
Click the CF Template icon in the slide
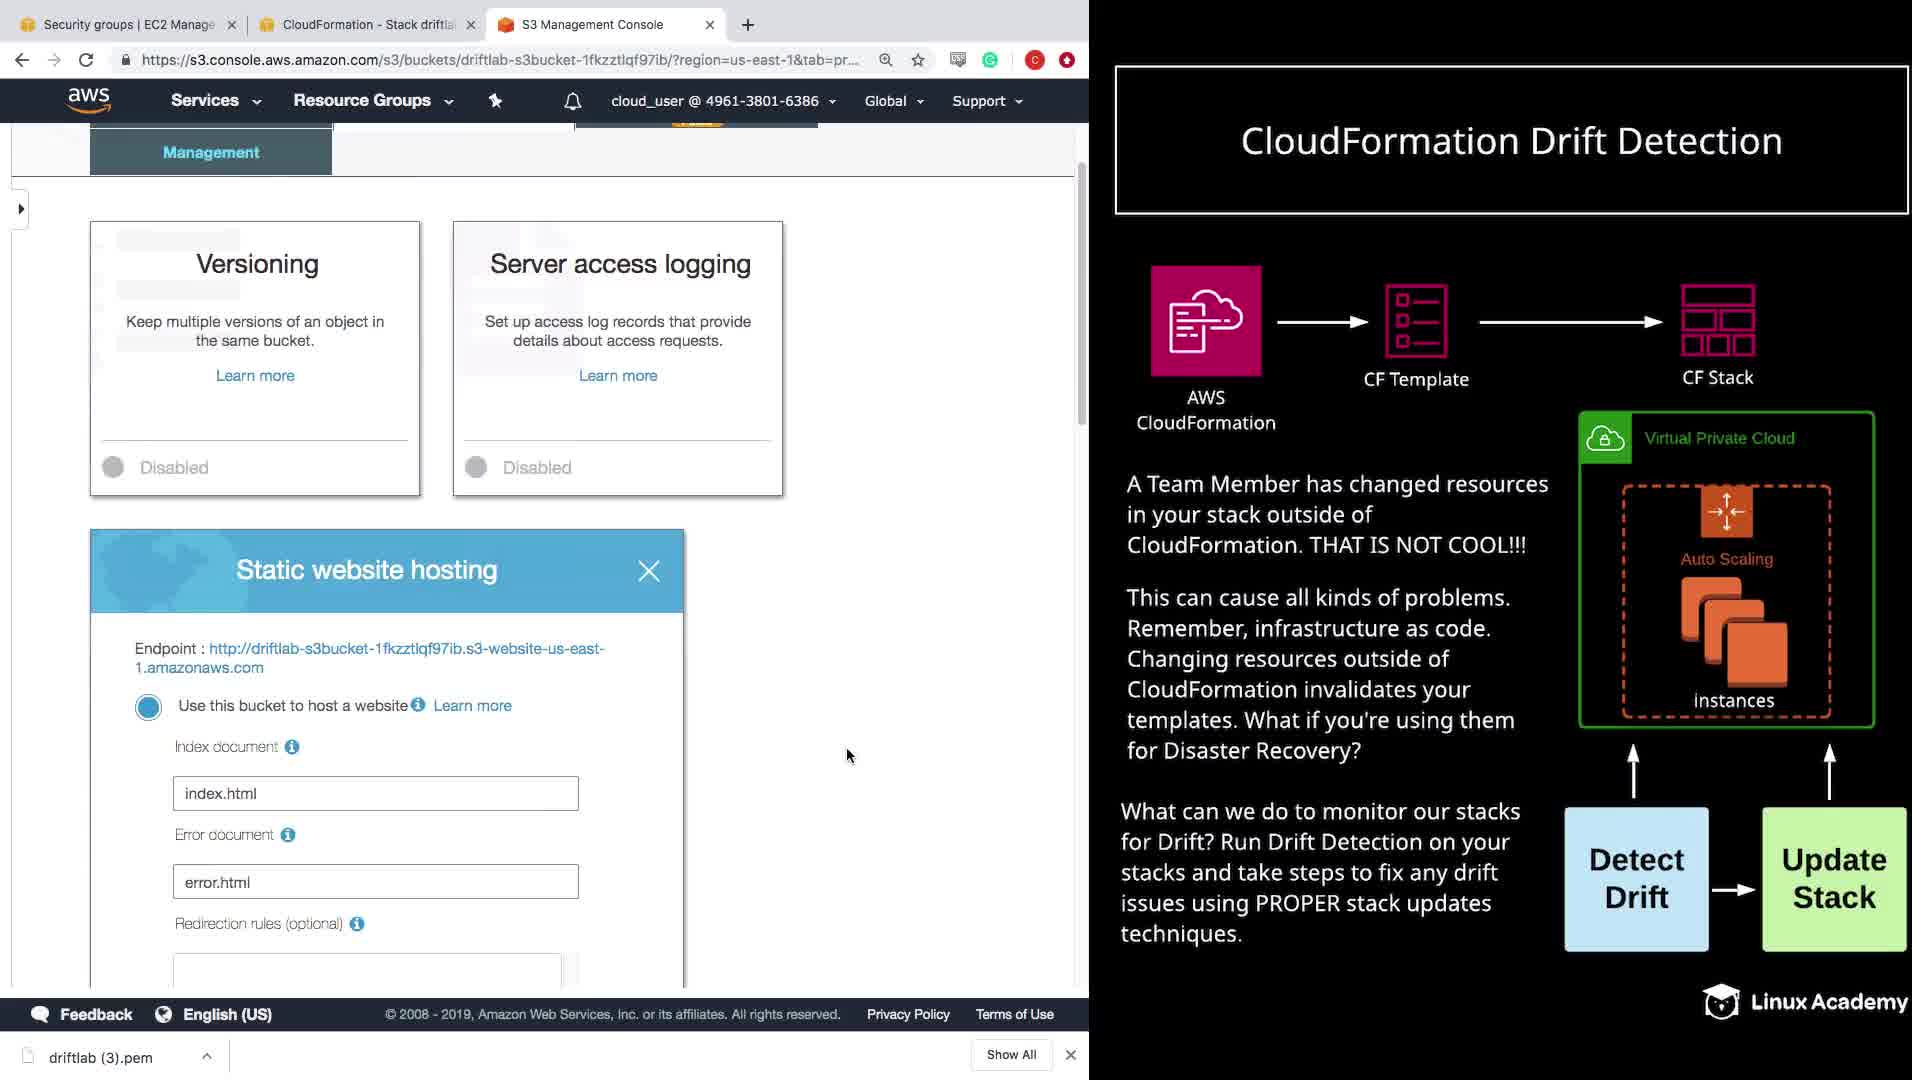1416,321
